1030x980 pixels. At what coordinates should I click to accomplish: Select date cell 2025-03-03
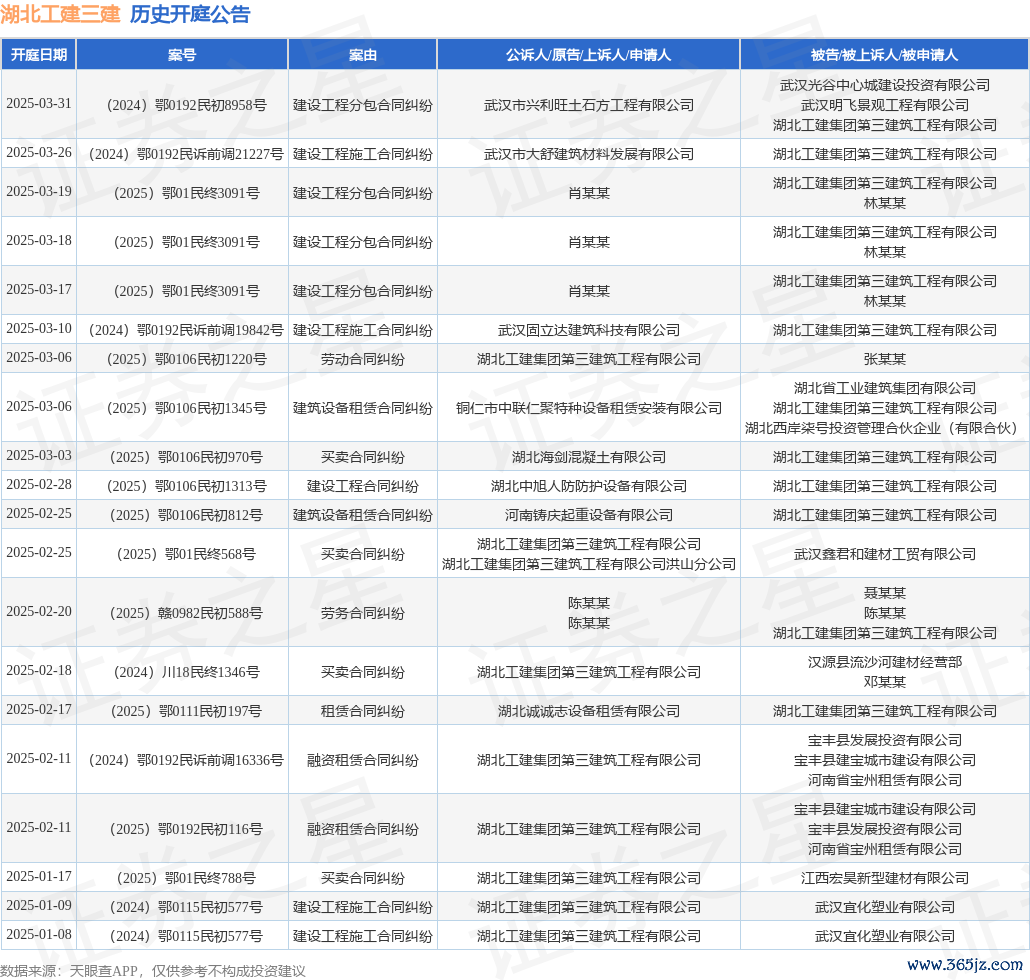[39, 456]
